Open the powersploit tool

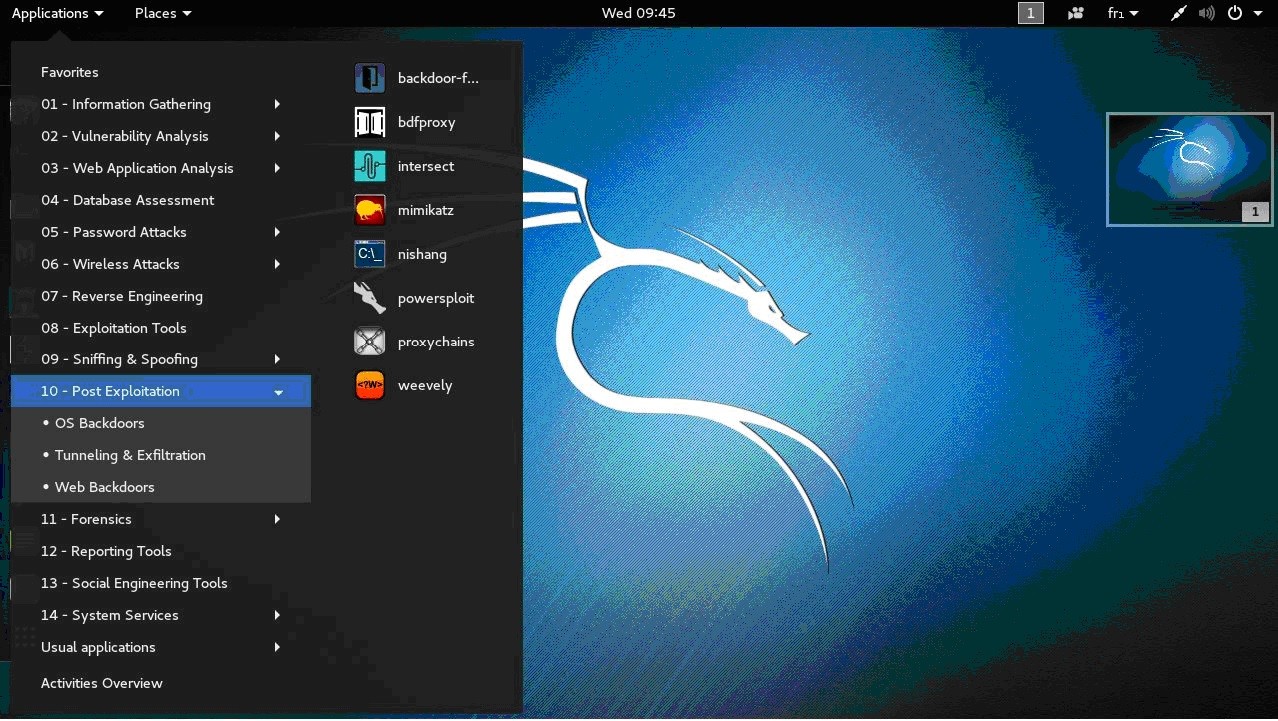click(x=435, y=298)
